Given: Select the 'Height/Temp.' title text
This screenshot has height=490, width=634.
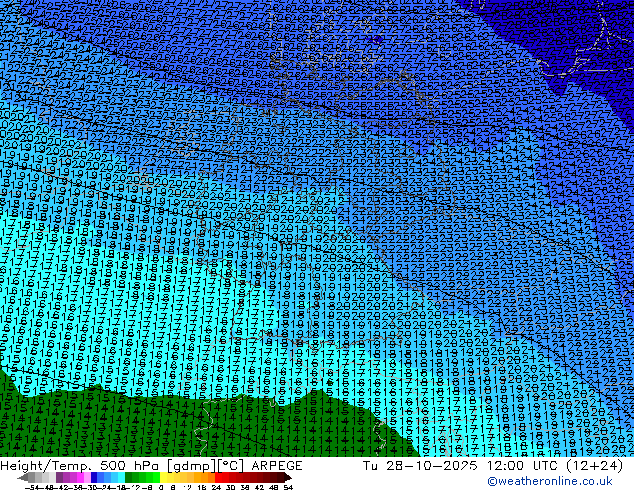Looking at the screenshot, I should (x=45, y=466).
